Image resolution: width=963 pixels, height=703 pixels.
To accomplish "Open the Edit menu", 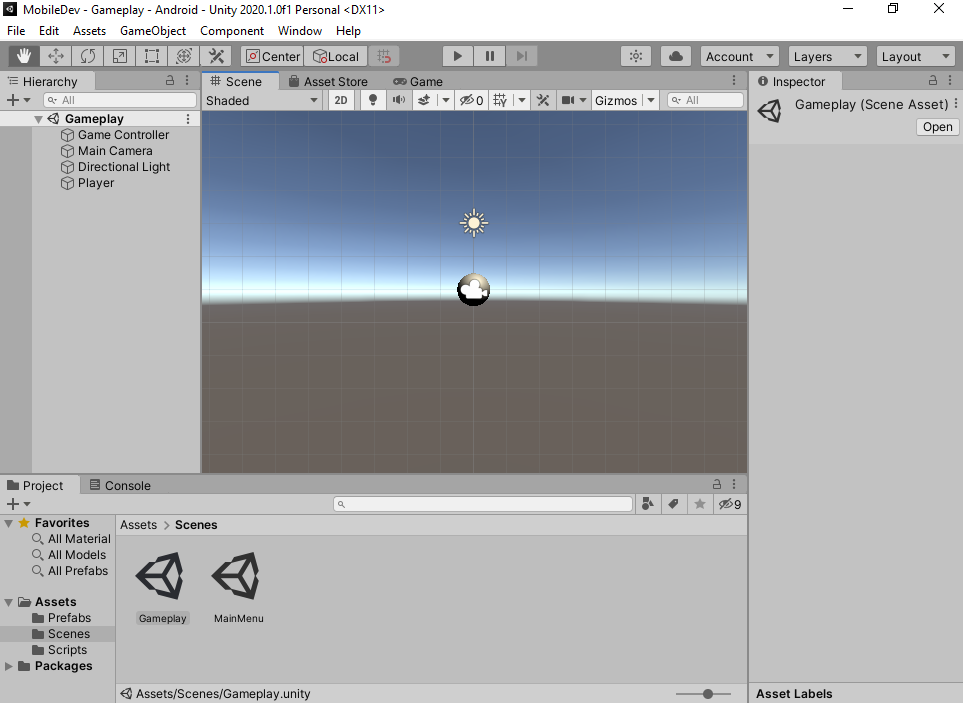I will point(49,31).
